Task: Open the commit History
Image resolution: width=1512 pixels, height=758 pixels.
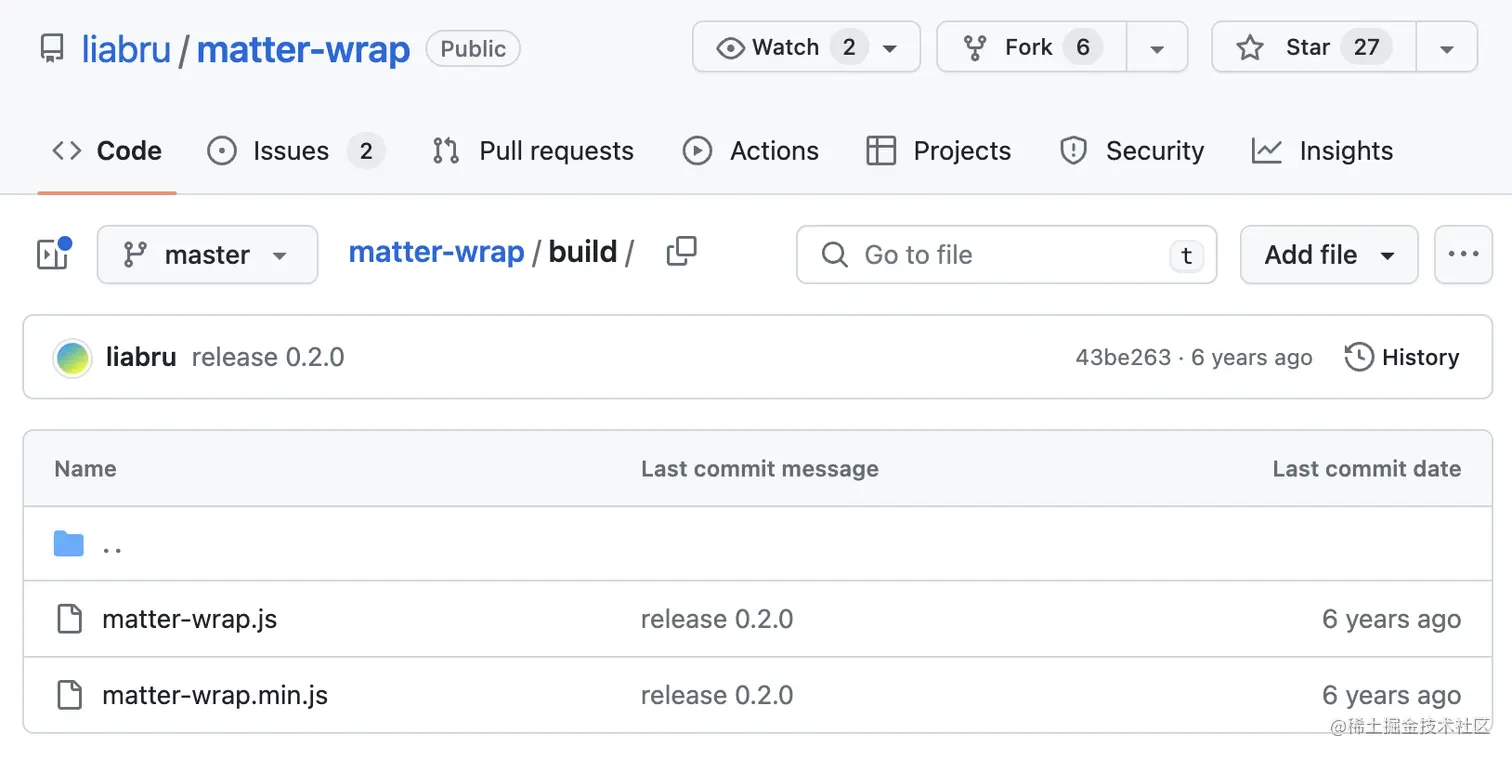Action: tap(1402, 357)
